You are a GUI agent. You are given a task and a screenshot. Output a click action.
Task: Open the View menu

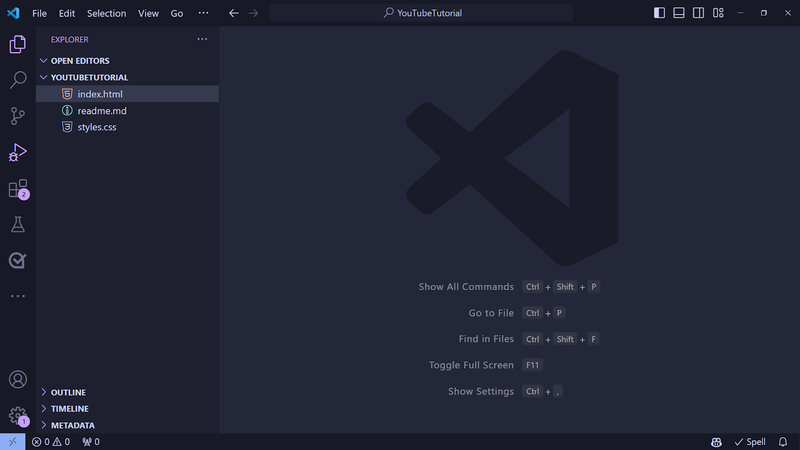148,13
